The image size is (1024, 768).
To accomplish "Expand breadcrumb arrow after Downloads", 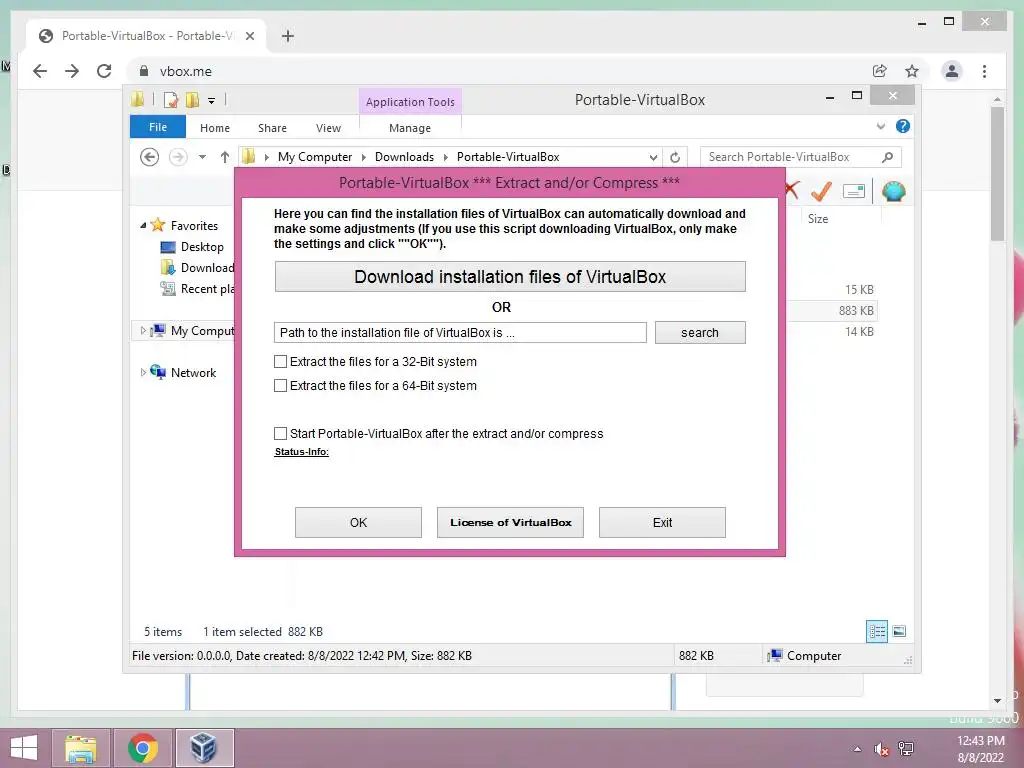I will 445,157.
